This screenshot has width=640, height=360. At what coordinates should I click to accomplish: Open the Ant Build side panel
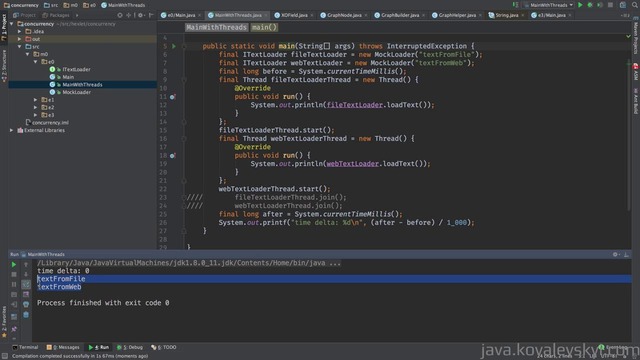pos(636,101)
